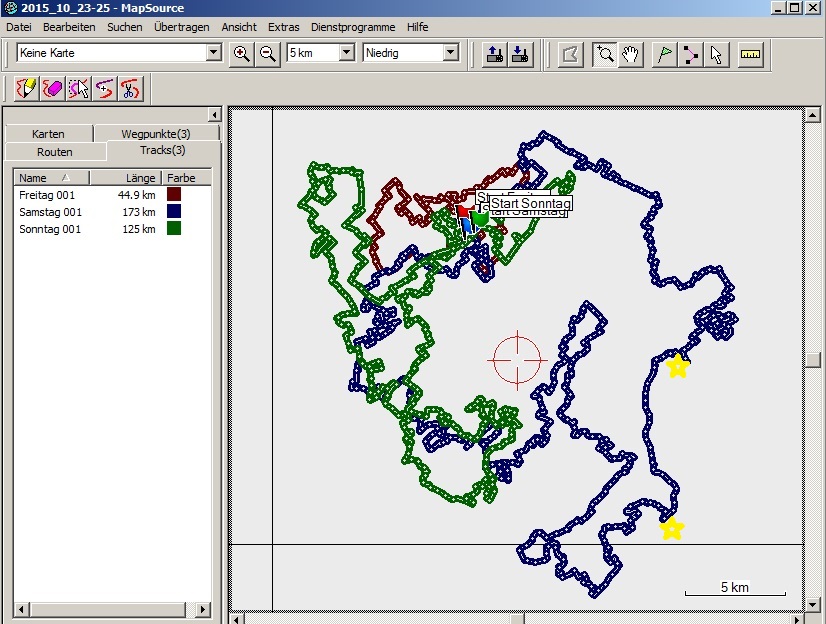Switch to the Routen tab
Screen dimensions: 826x624
click(x=55, y=152)
